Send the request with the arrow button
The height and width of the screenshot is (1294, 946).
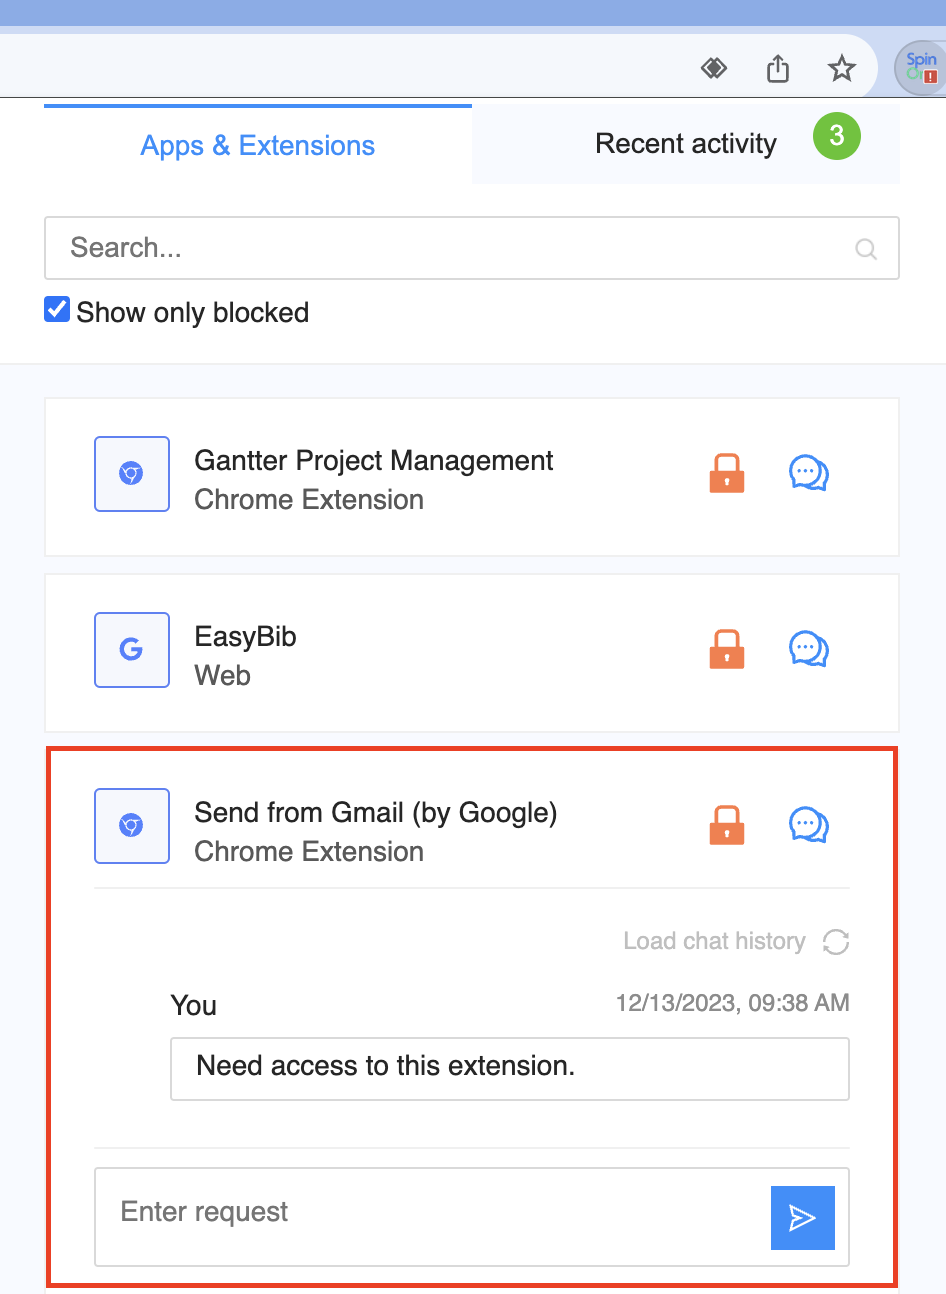[x=802, y=1217]
